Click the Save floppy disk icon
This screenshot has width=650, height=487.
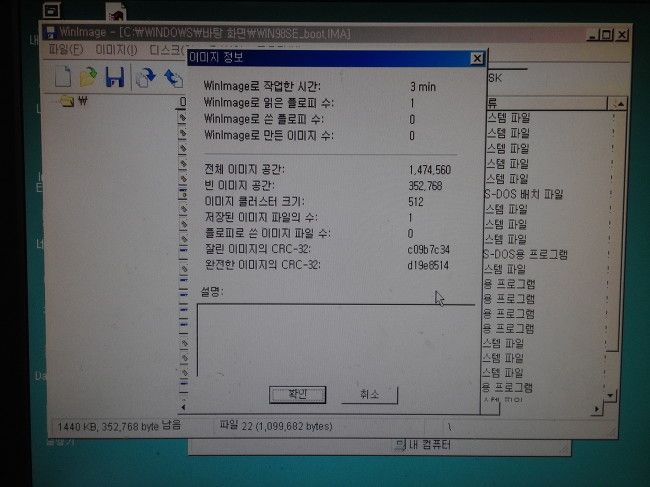pos(115,77)
